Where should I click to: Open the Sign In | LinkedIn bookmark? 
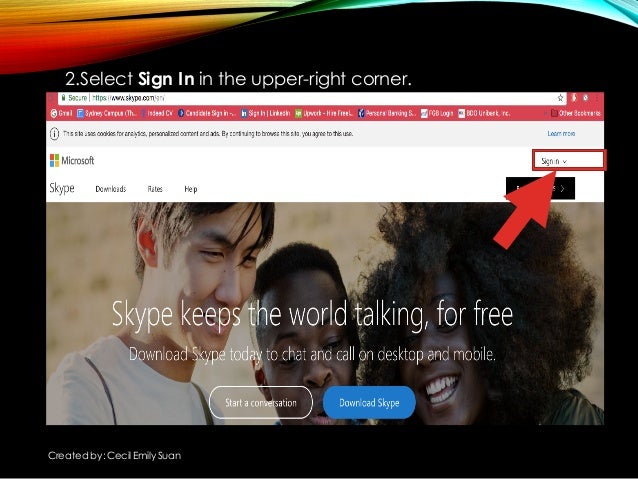tap(265, 113)
